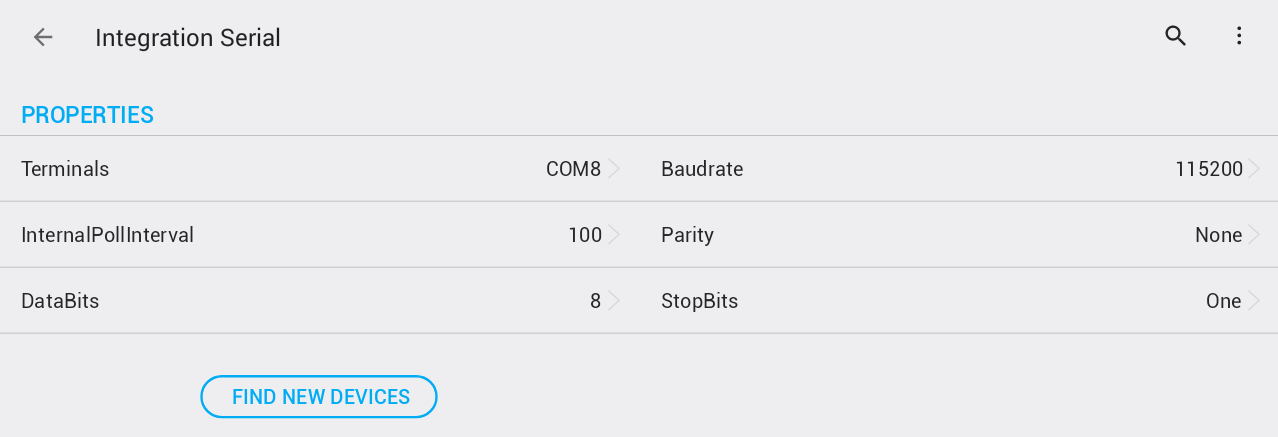Image resolution: width=1278 pixels, height=437 pixels.
Task: Go back using the left arrow icon
Action: click(x=42, y=38)
